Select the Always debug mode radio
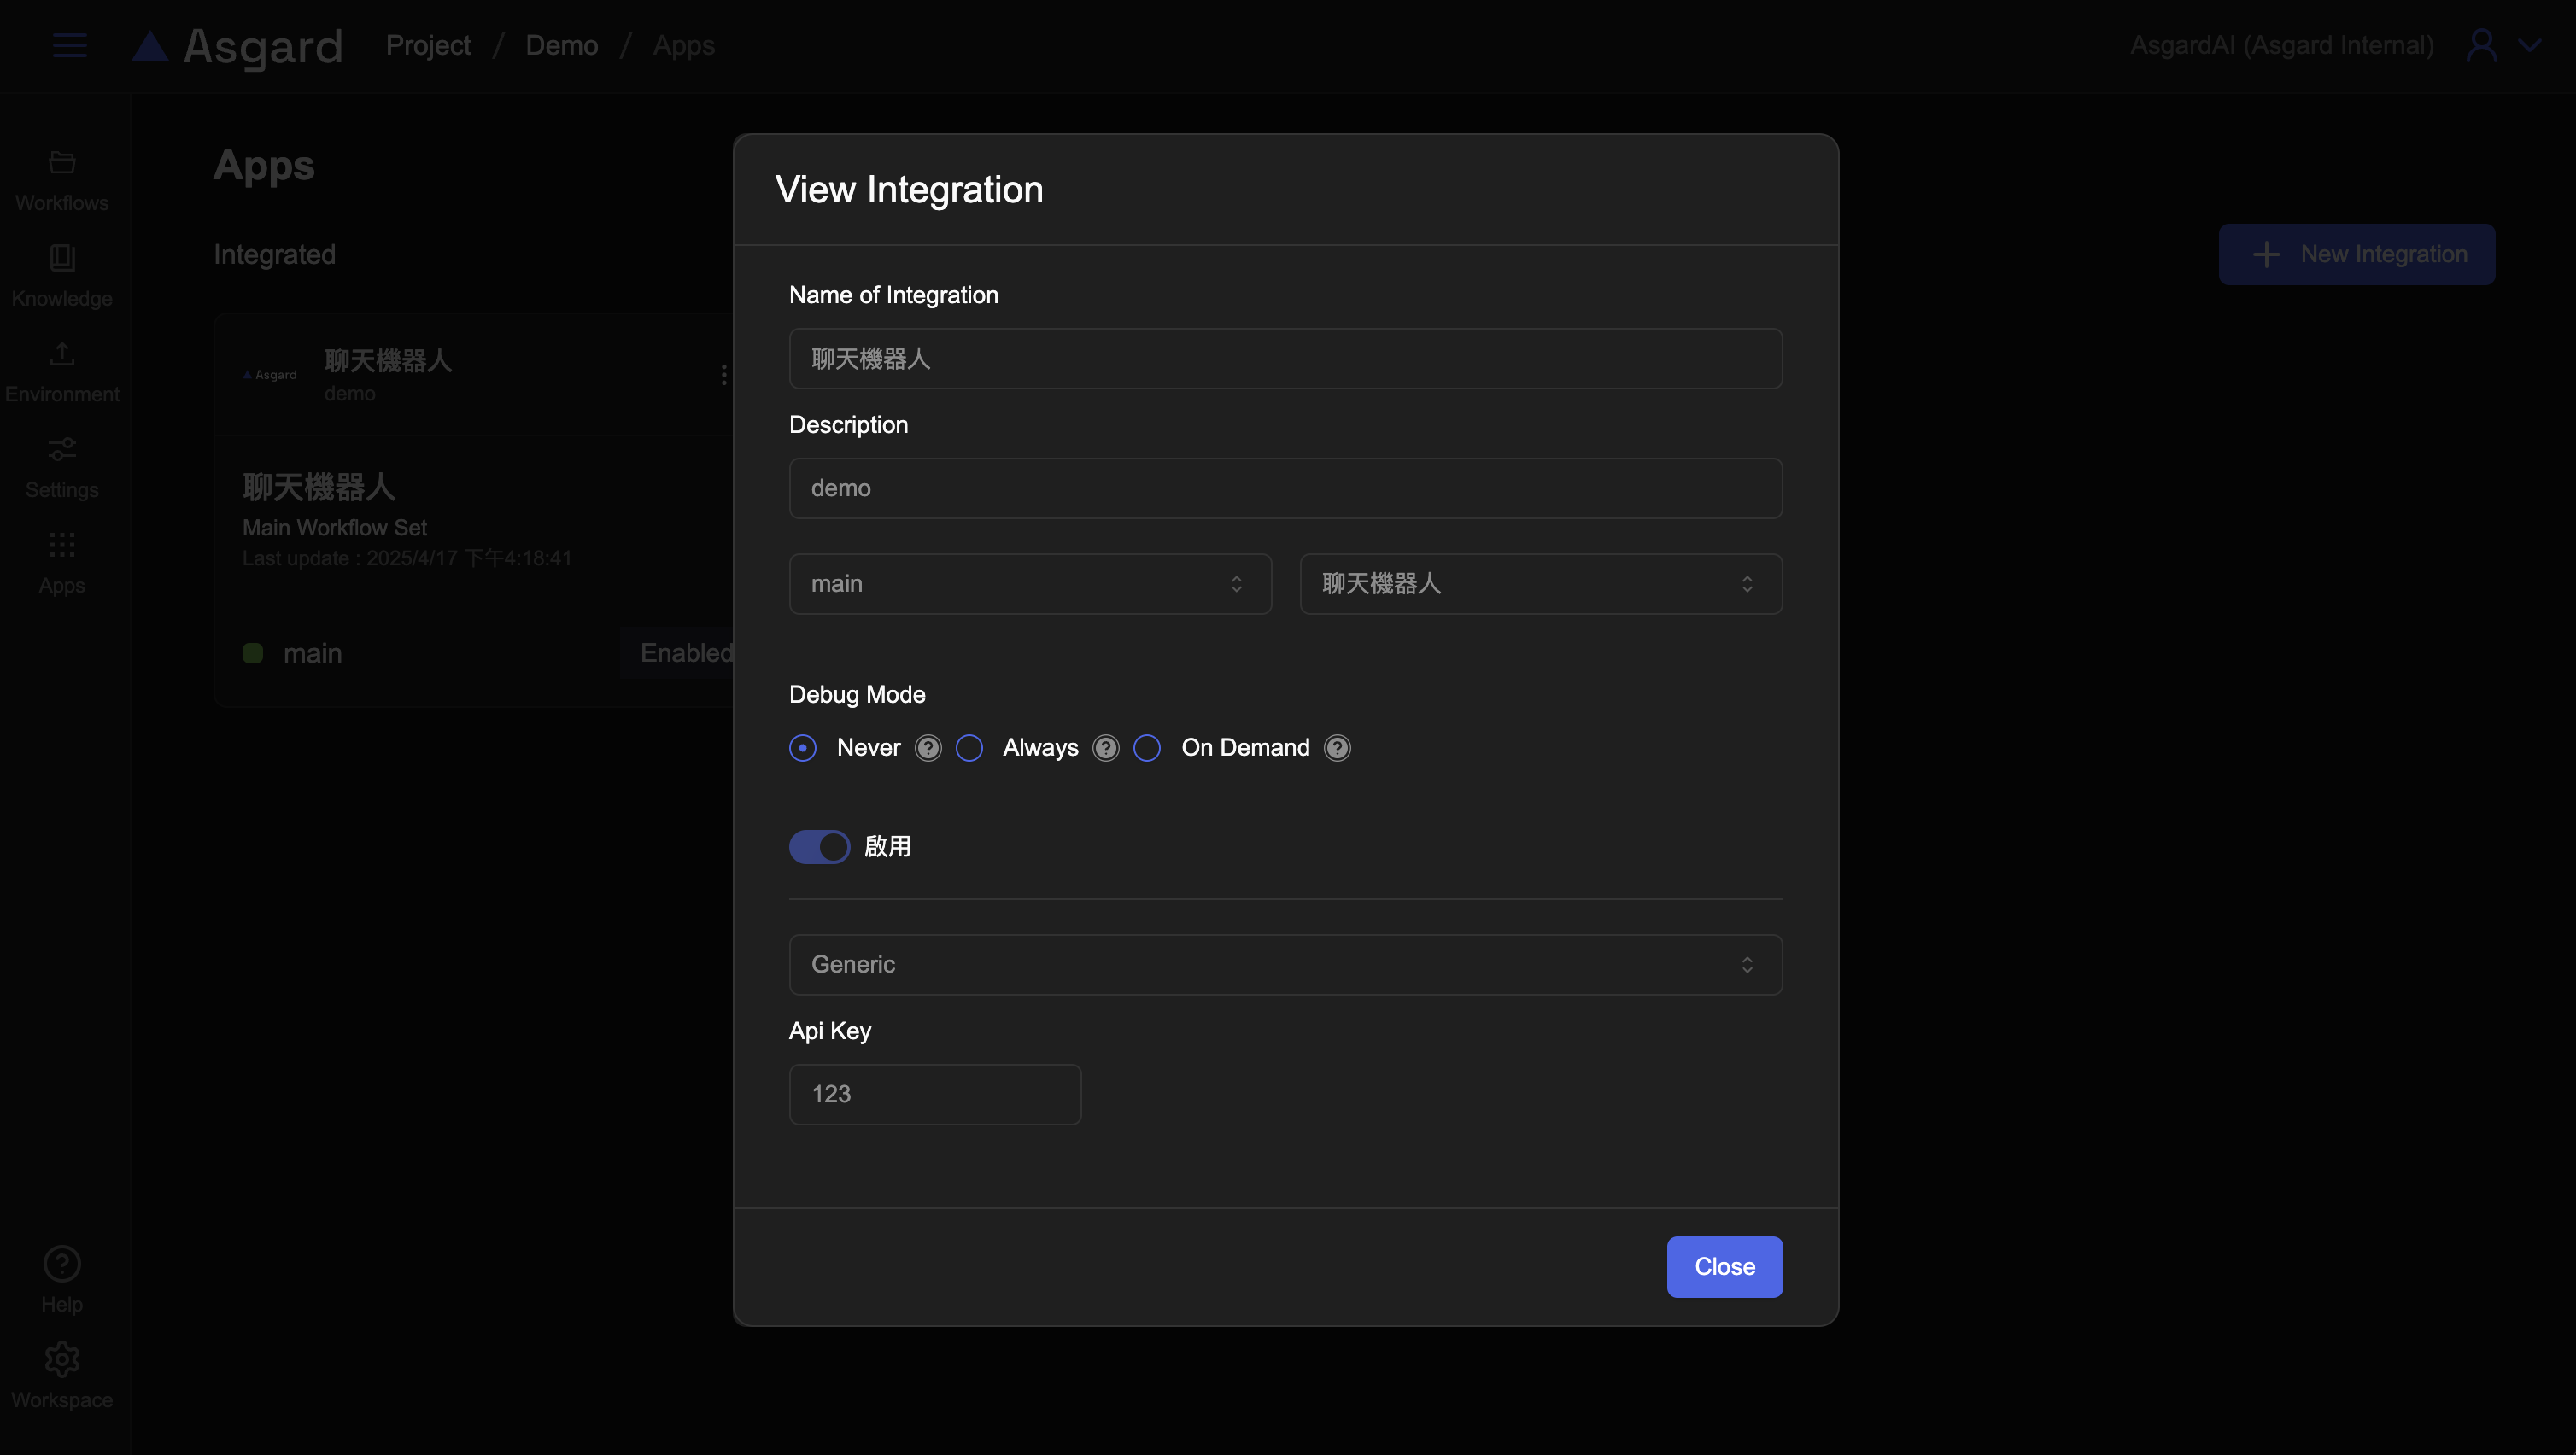The image size is (2576, 1455). [x=969, y=748]
